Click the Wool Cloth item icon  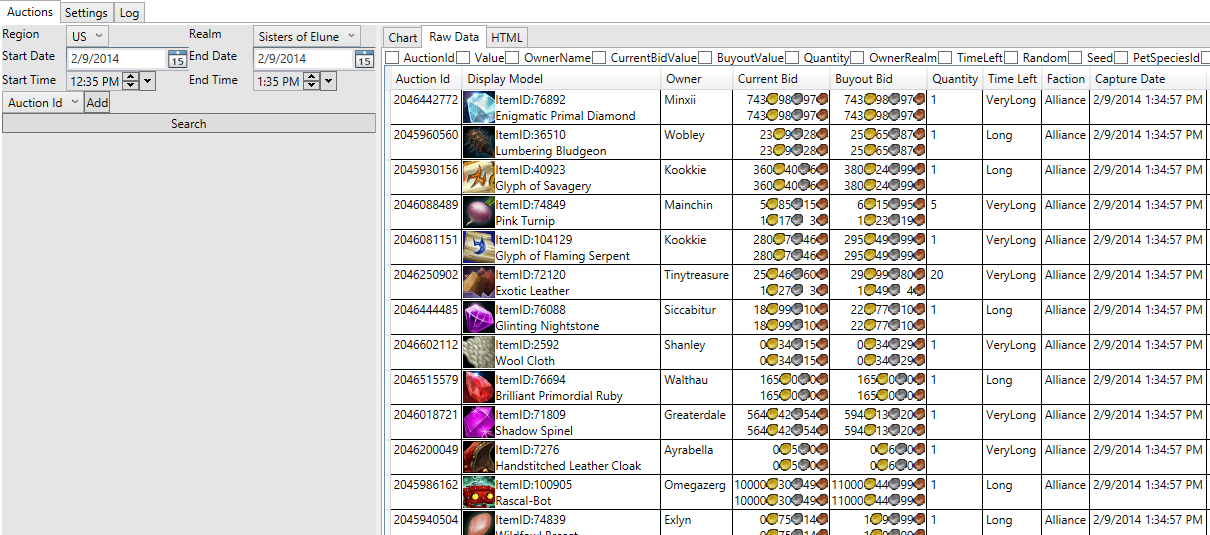478,353
